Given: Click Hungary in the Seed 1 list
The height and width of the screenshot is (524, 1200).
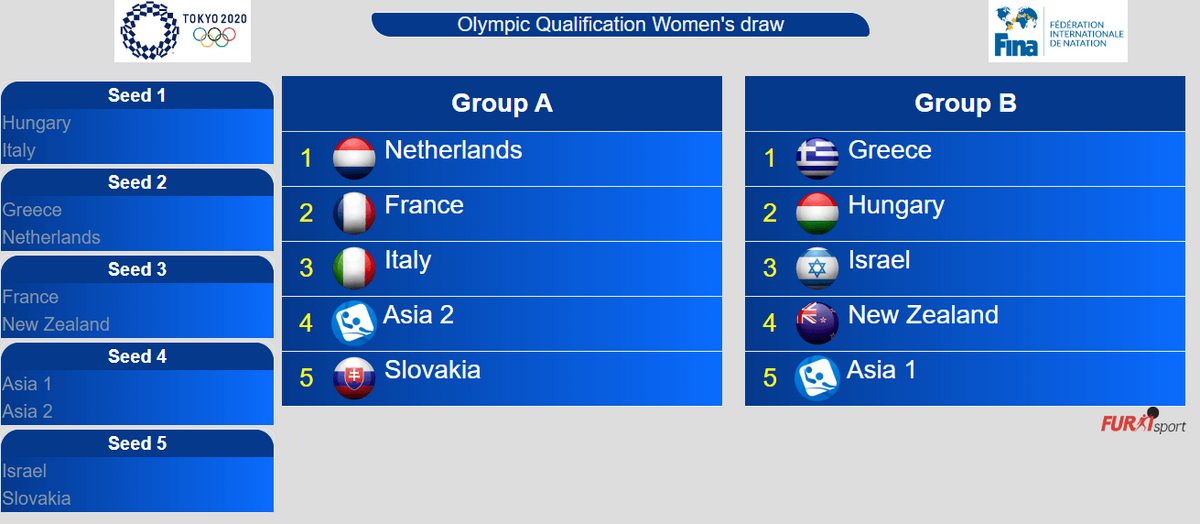Looking at the screenshot, I should point(37,123).
